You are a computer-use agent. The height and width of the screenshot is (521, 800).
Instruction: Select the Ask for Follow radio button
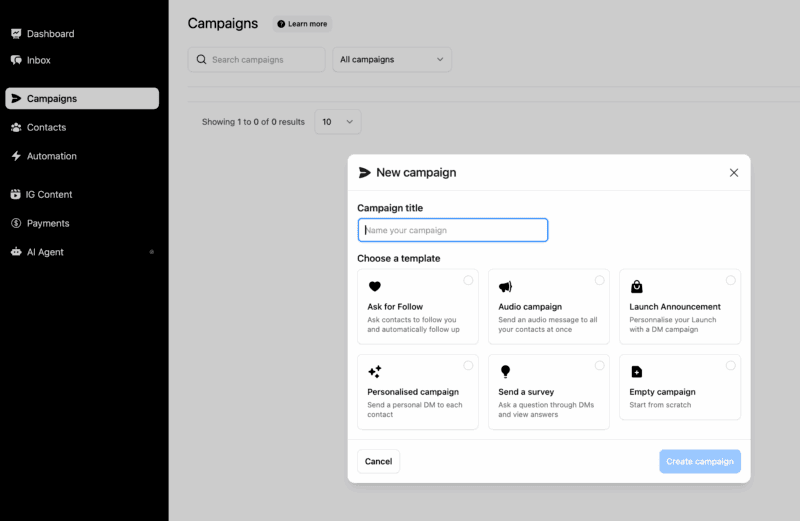pos(468,280)
